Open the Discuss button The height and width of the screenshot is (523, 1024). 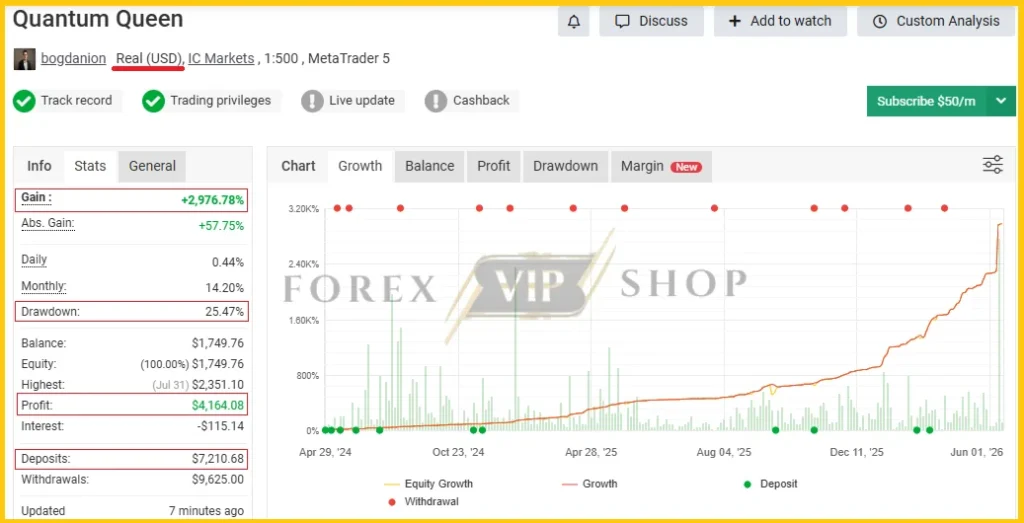[x=651, y=21]
